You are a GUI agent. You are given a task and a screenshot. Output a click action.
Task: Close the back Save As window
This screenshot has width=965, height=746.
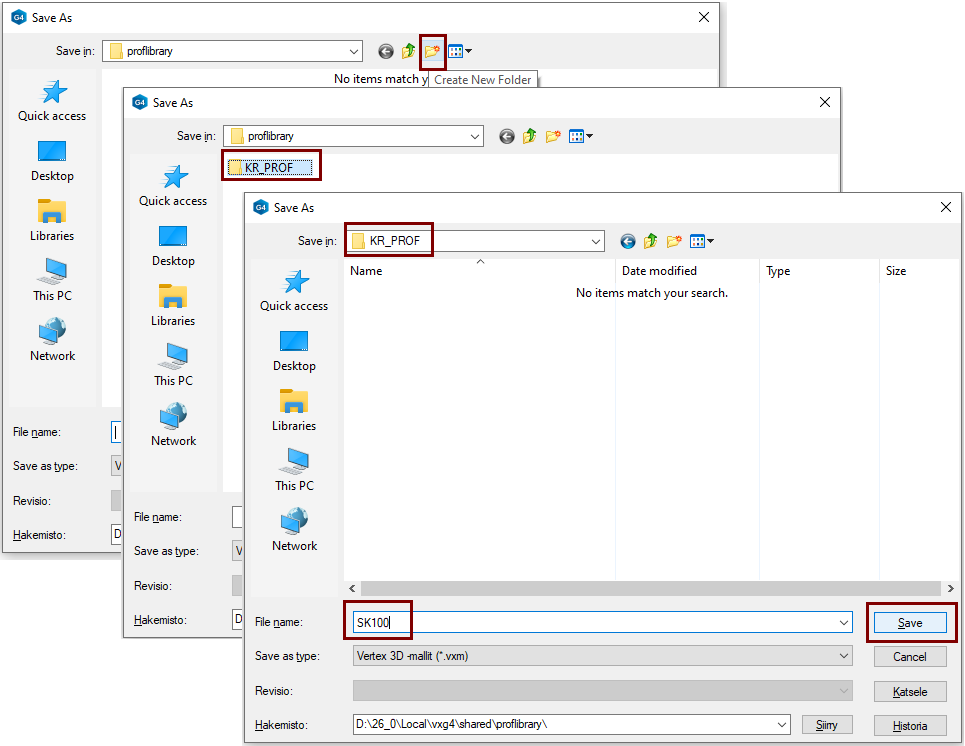(704, 17)
